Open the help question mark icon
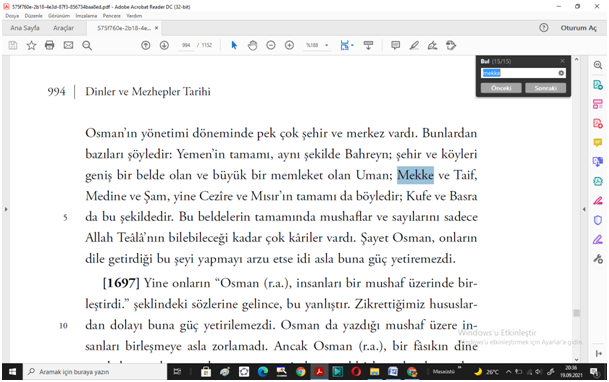609x382 pixels. (x=544, y=28)
